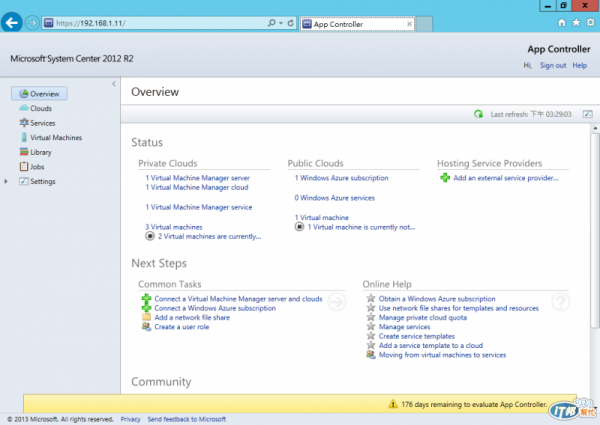
Task: Click the Settings icon in sidebar
Action: point(24,181)
